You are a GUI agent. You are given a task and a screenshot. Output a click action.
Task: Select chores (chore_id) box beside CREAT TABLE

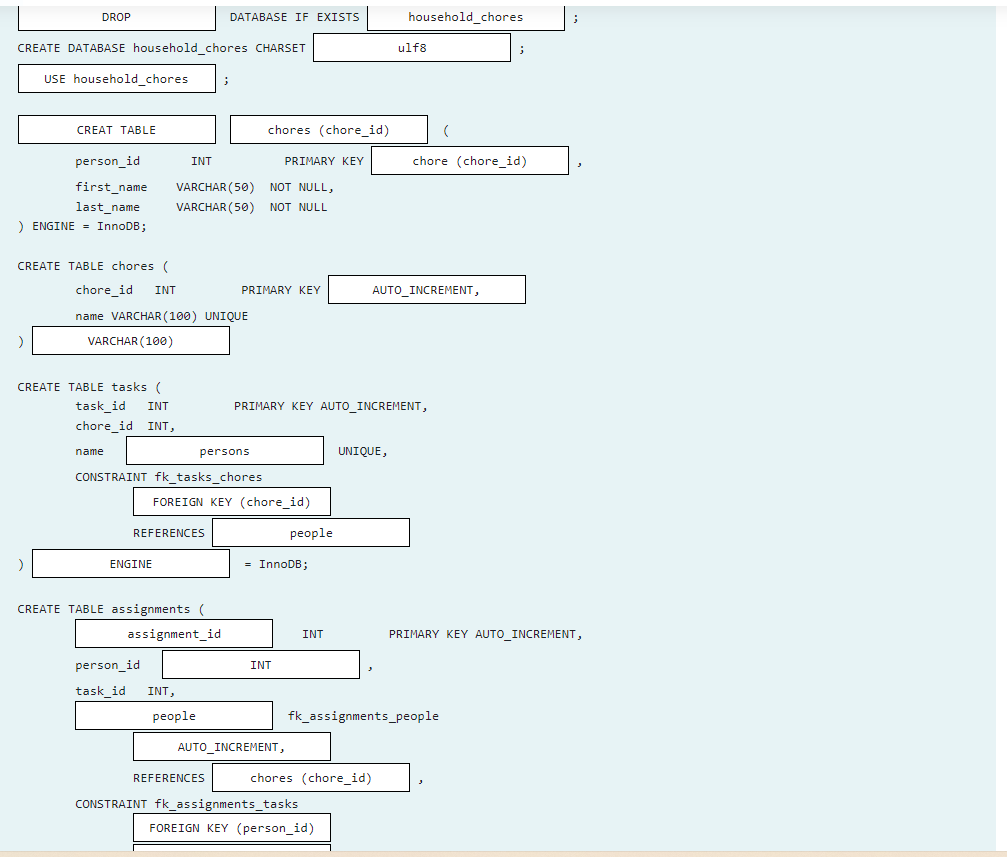coord(329,130)
